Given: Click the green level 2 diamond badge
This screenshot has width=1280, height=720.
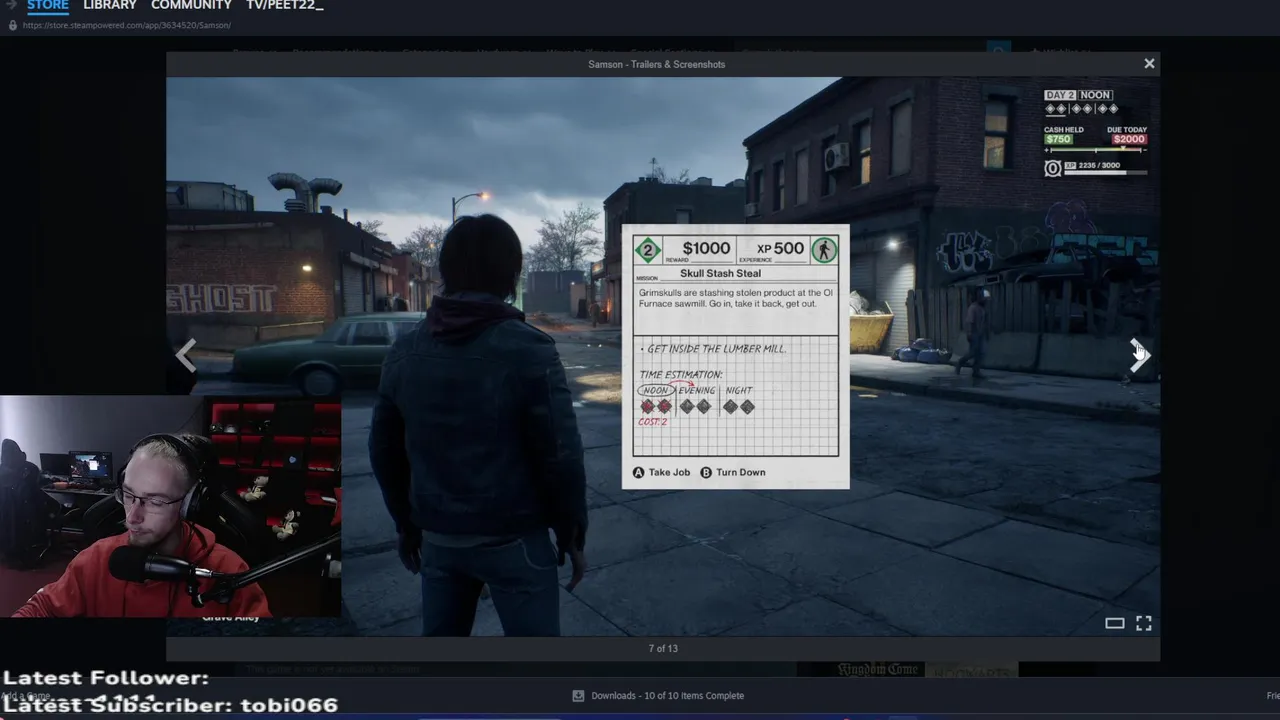Looking at the screenshot, I should 648,249.
